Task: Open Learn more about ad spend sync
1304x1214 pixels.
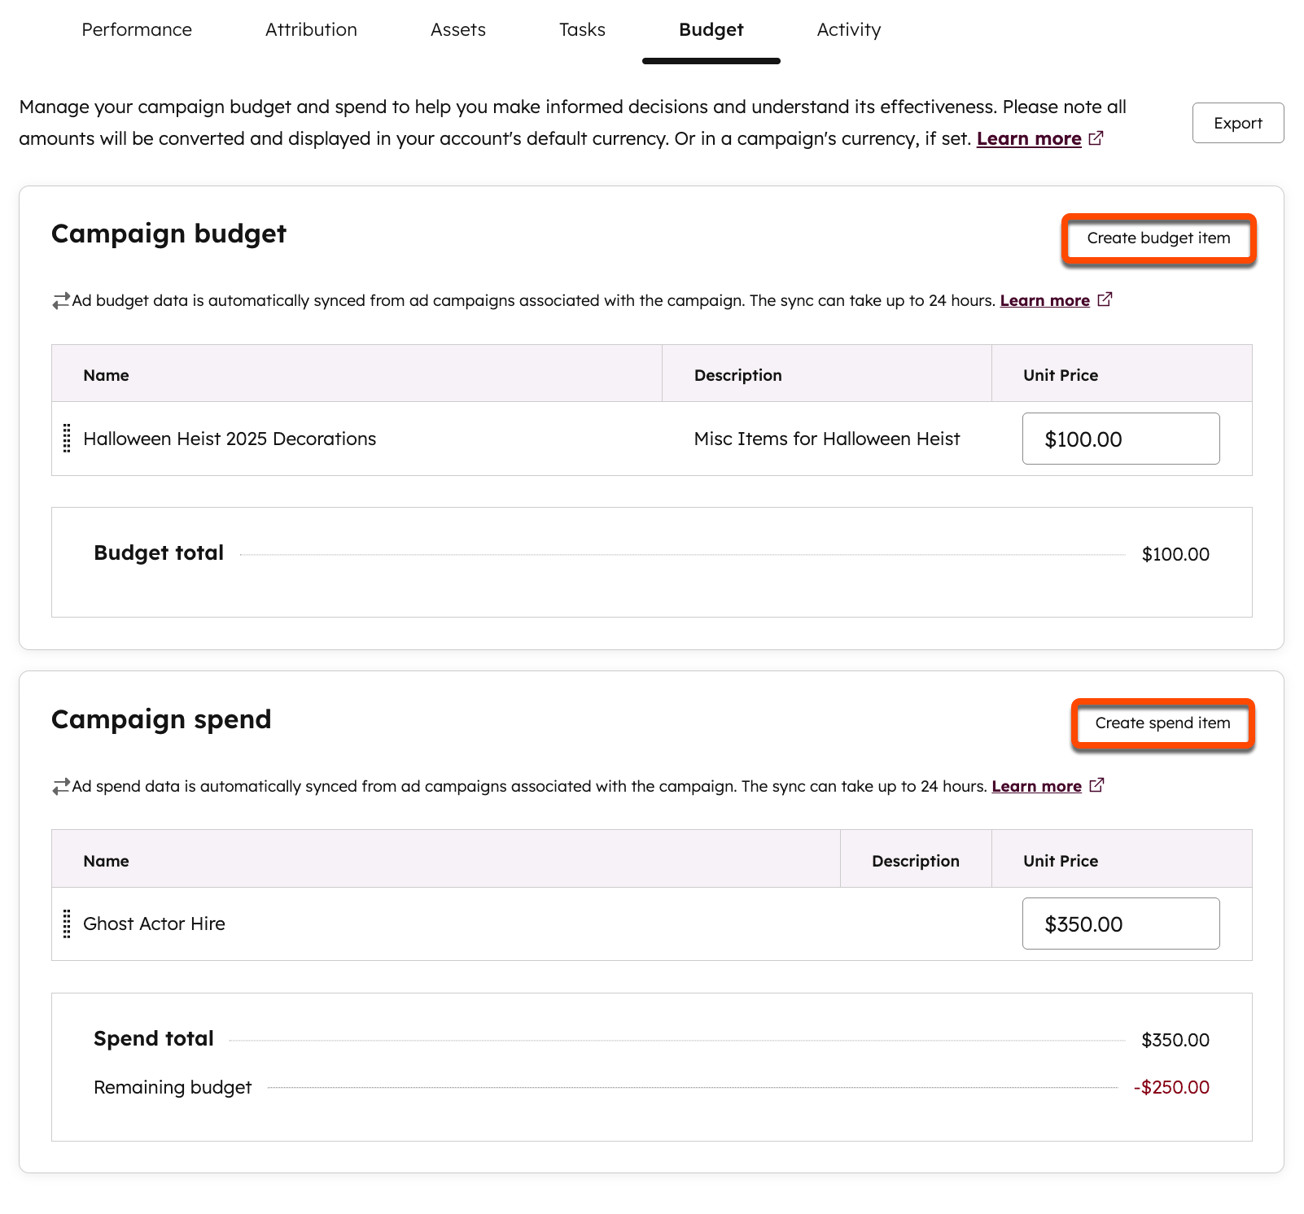Action: [x=1036, y=785]
